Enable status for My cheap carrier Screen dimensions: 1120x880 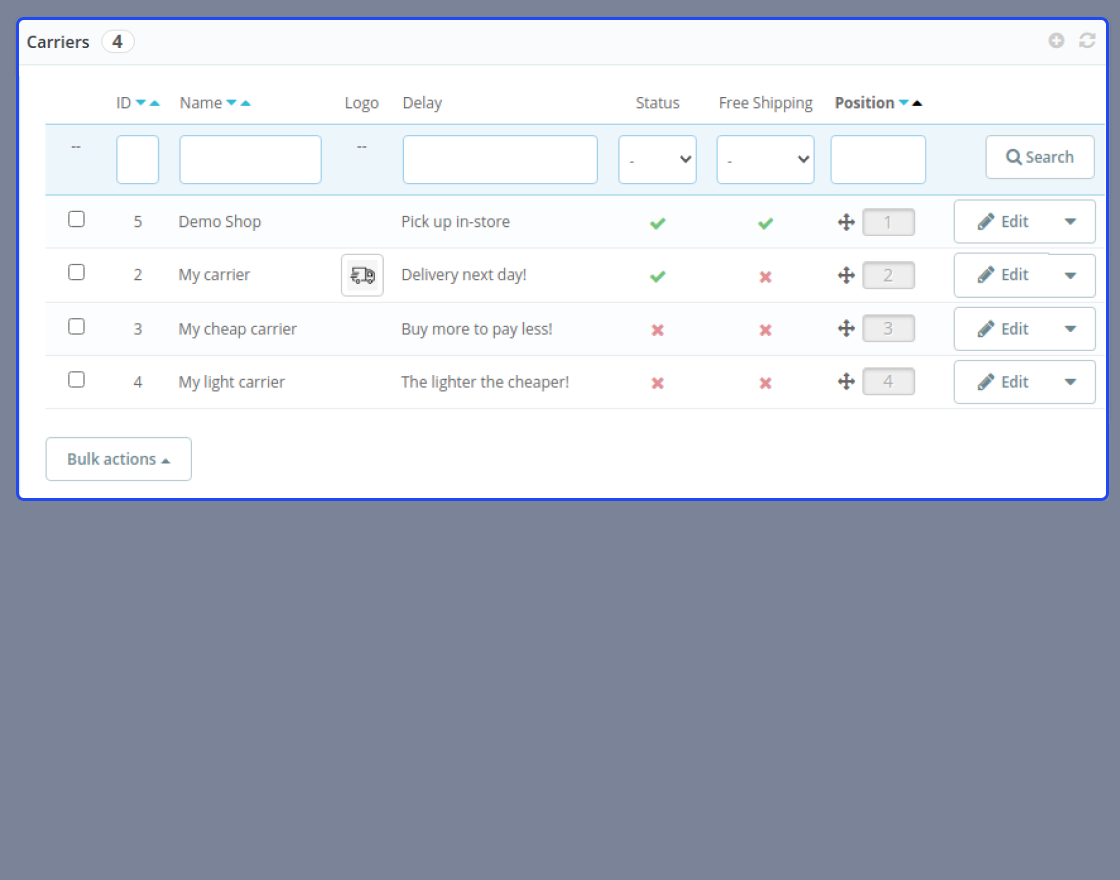tap(658, 330)
